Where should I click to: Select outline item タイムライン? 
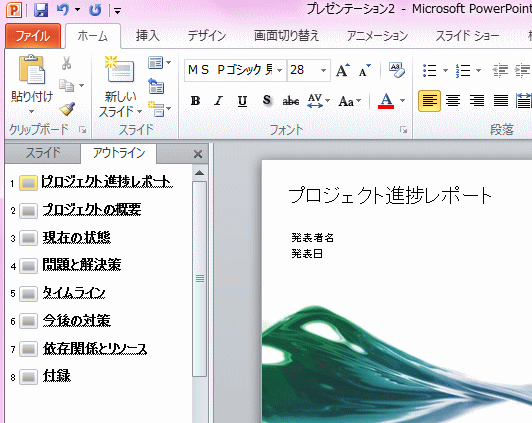(x=74, y=293)
